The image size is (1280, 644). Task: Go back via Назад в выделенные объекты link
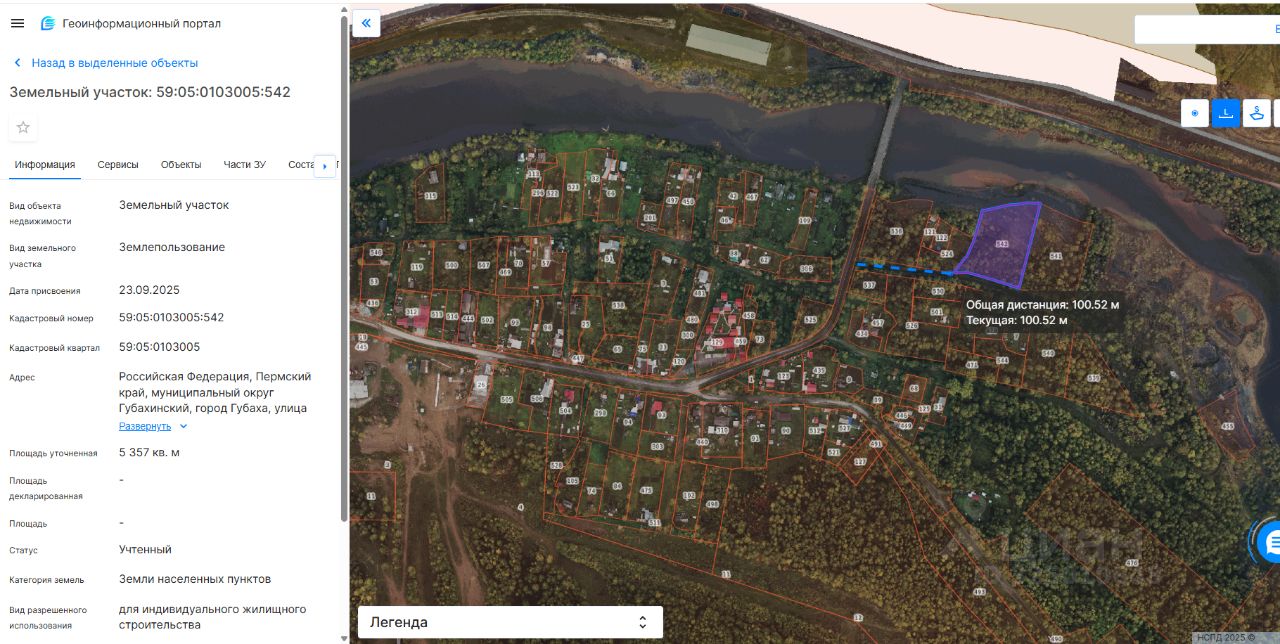pos(114,63)
